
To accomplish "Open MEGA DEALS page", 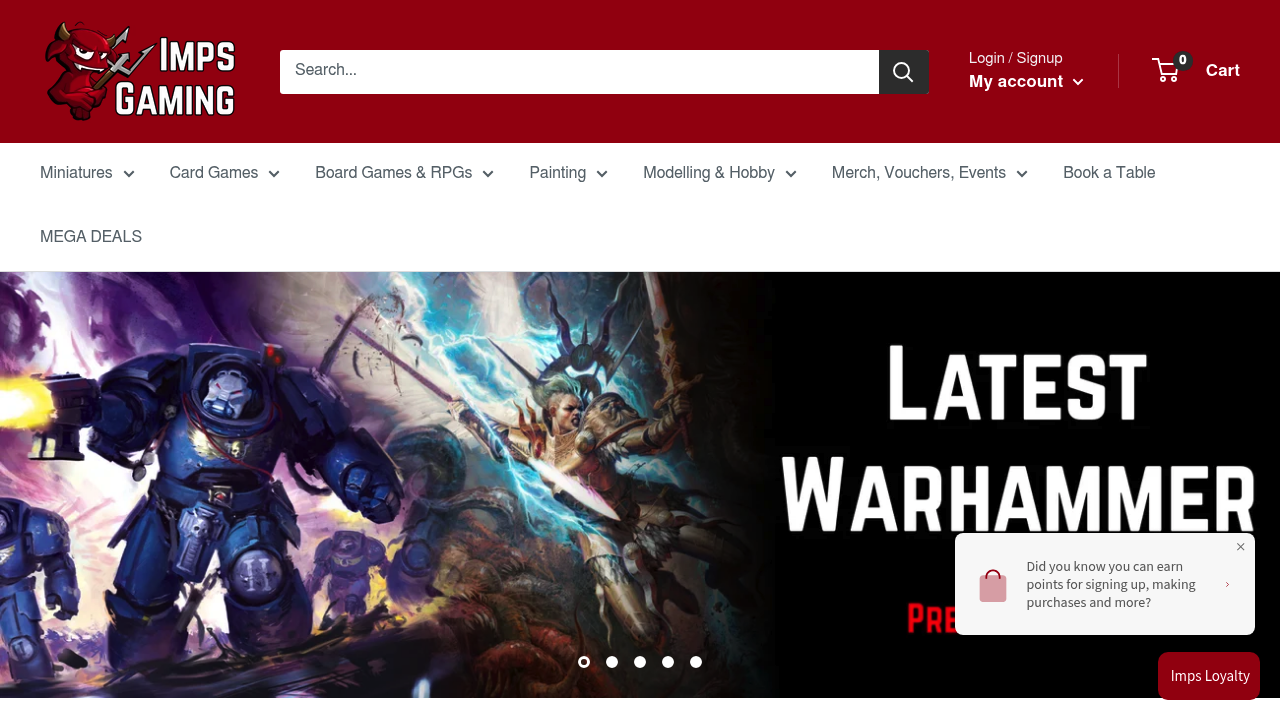I will [91, 237].
